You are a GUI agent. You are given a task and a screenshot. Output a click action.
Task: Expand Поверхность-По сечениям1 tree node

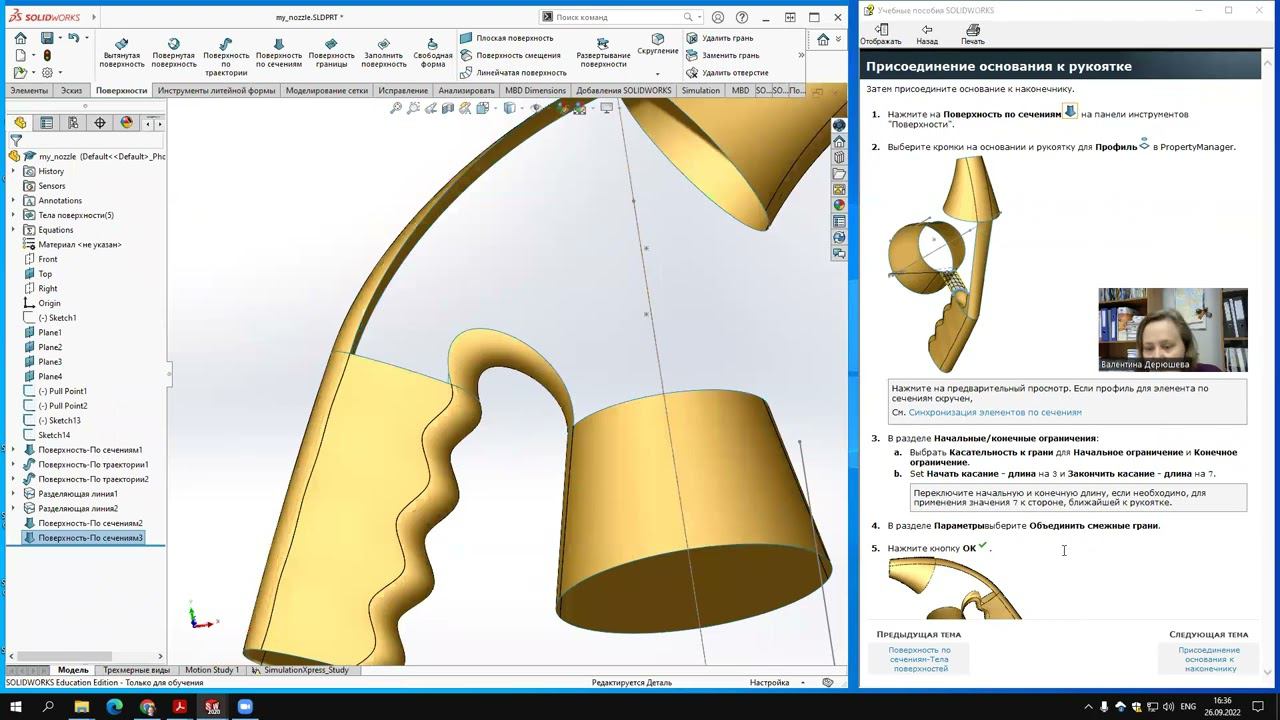pos(14,450)
